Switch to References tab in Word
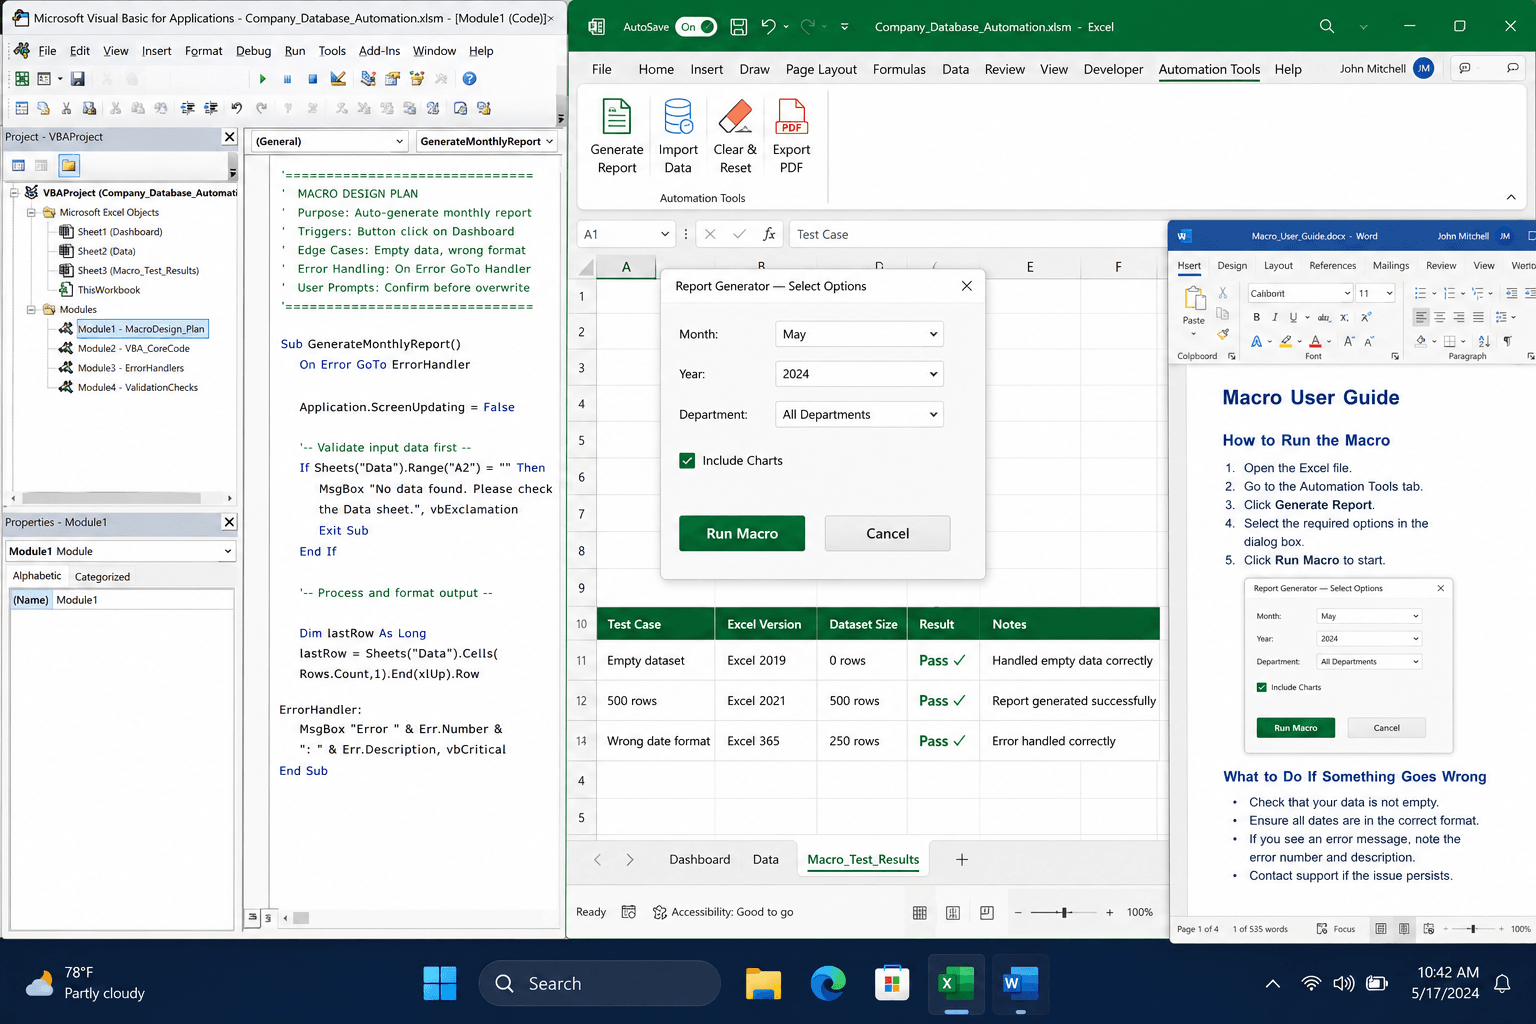1536x1024 pixels. 1332,265
